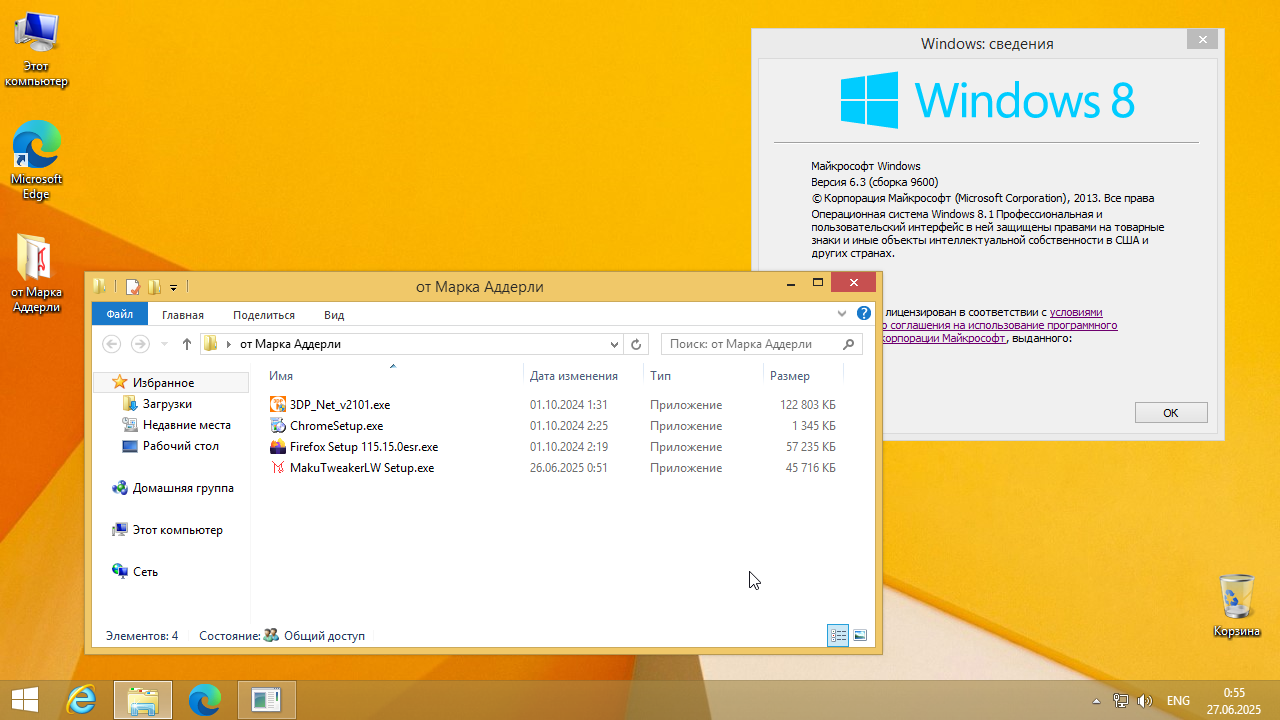
Task: Click the 122 803 КБ size cell
Action: (x=808, y=405)
